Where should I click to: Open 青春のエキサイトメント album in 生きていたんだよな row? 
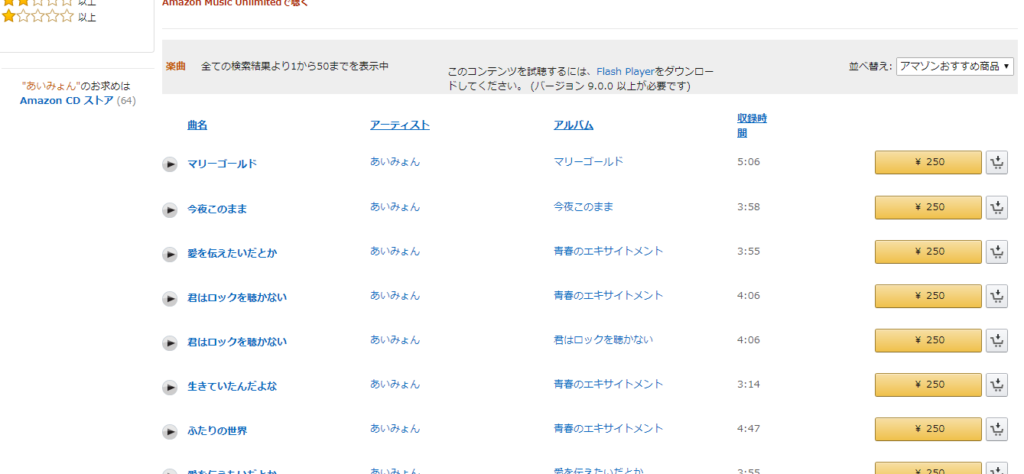[x=608, y=385]
